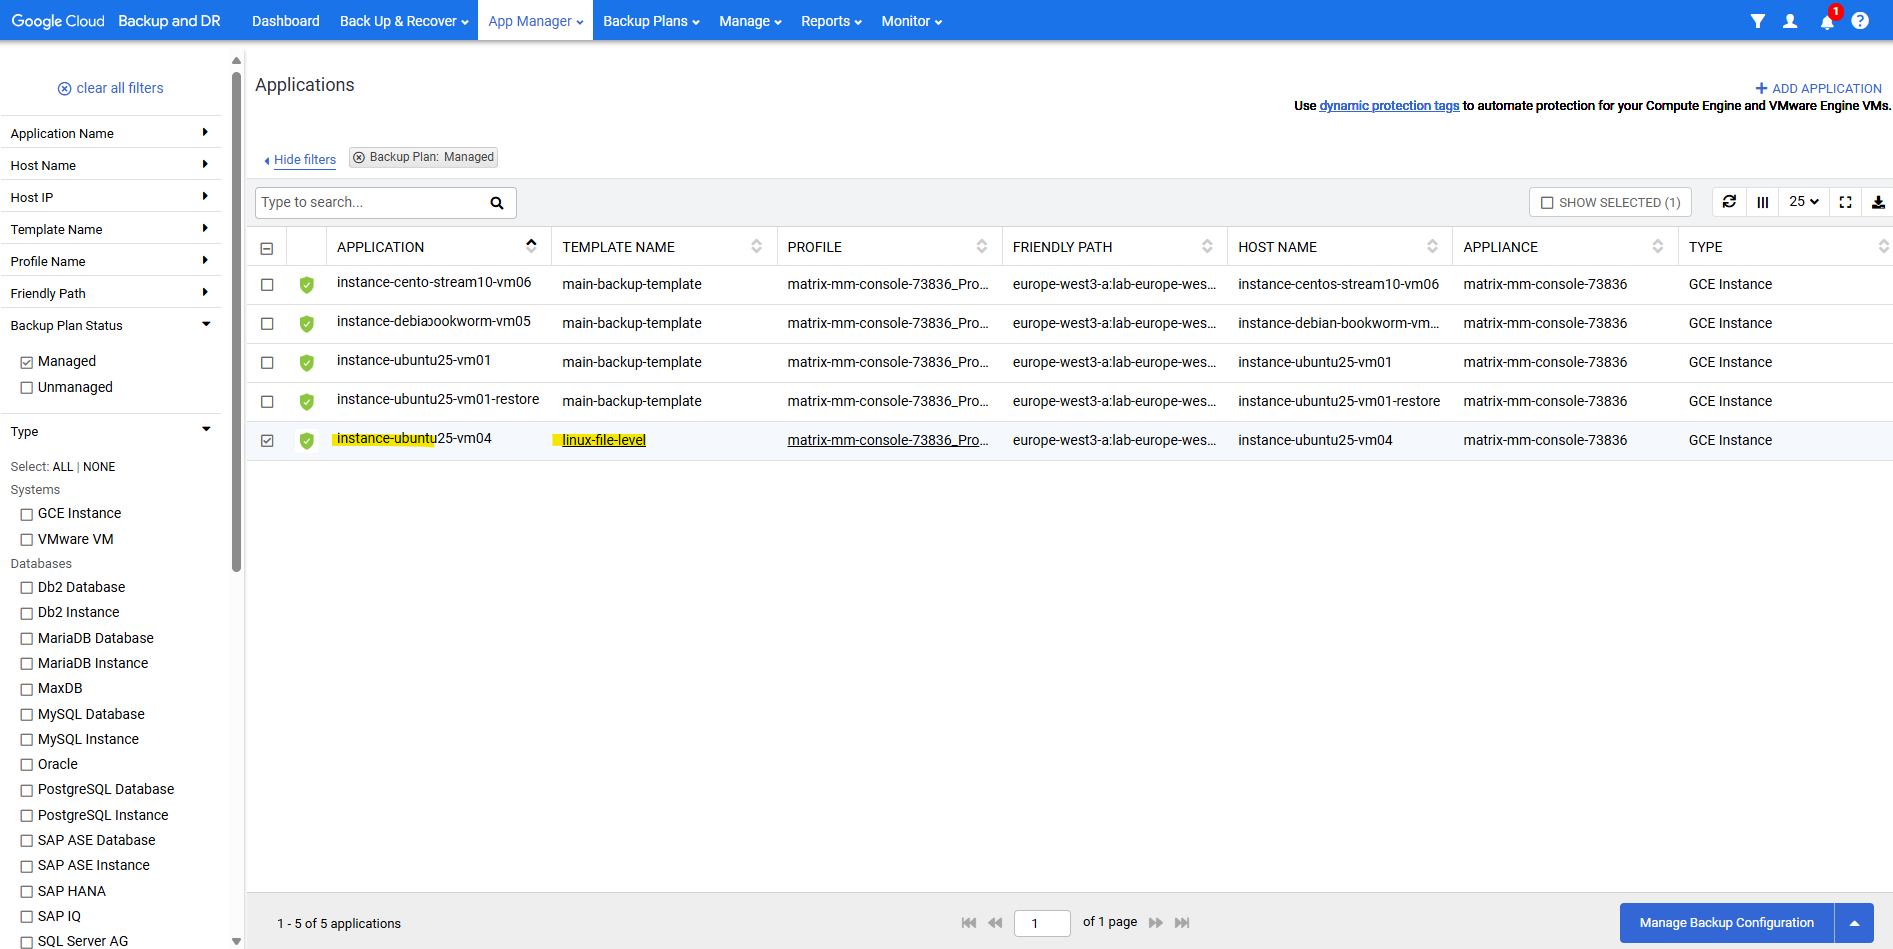Click the search magnifier icon
Viewport: 1893px width, 949px height.
pyautogui.click(x=497, y=203)
